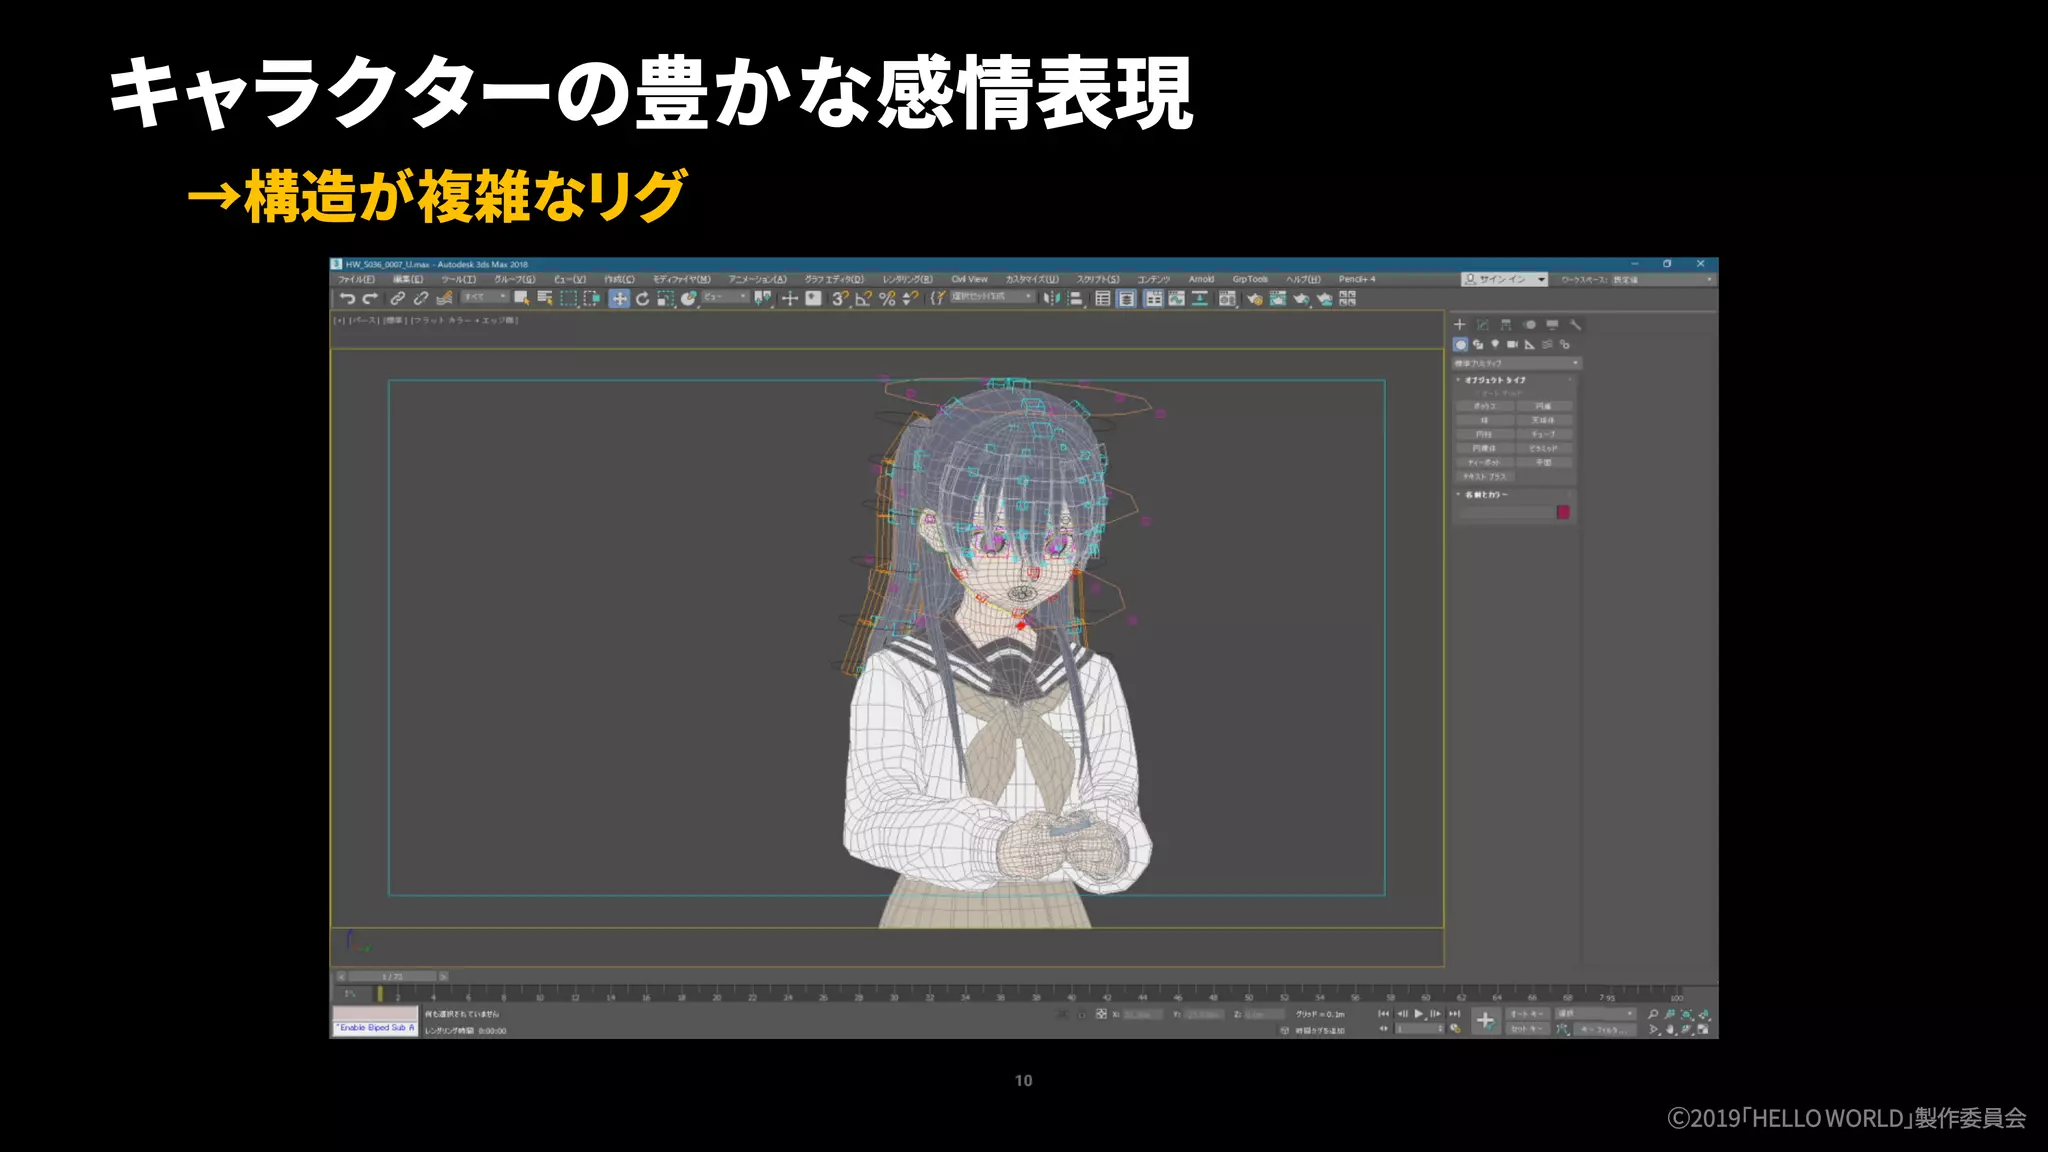Open the Arnold menu
Image resolution: width=2048 pixels, height=1152 pixels.
pos(1201,279)
